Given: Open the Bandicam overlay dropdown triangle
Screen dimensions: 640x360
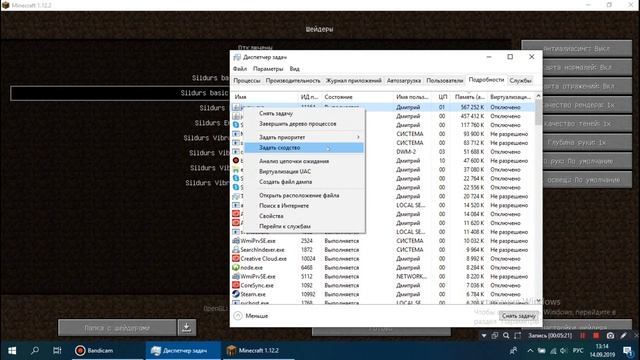Looking at the screenshot, I should 484,336.
